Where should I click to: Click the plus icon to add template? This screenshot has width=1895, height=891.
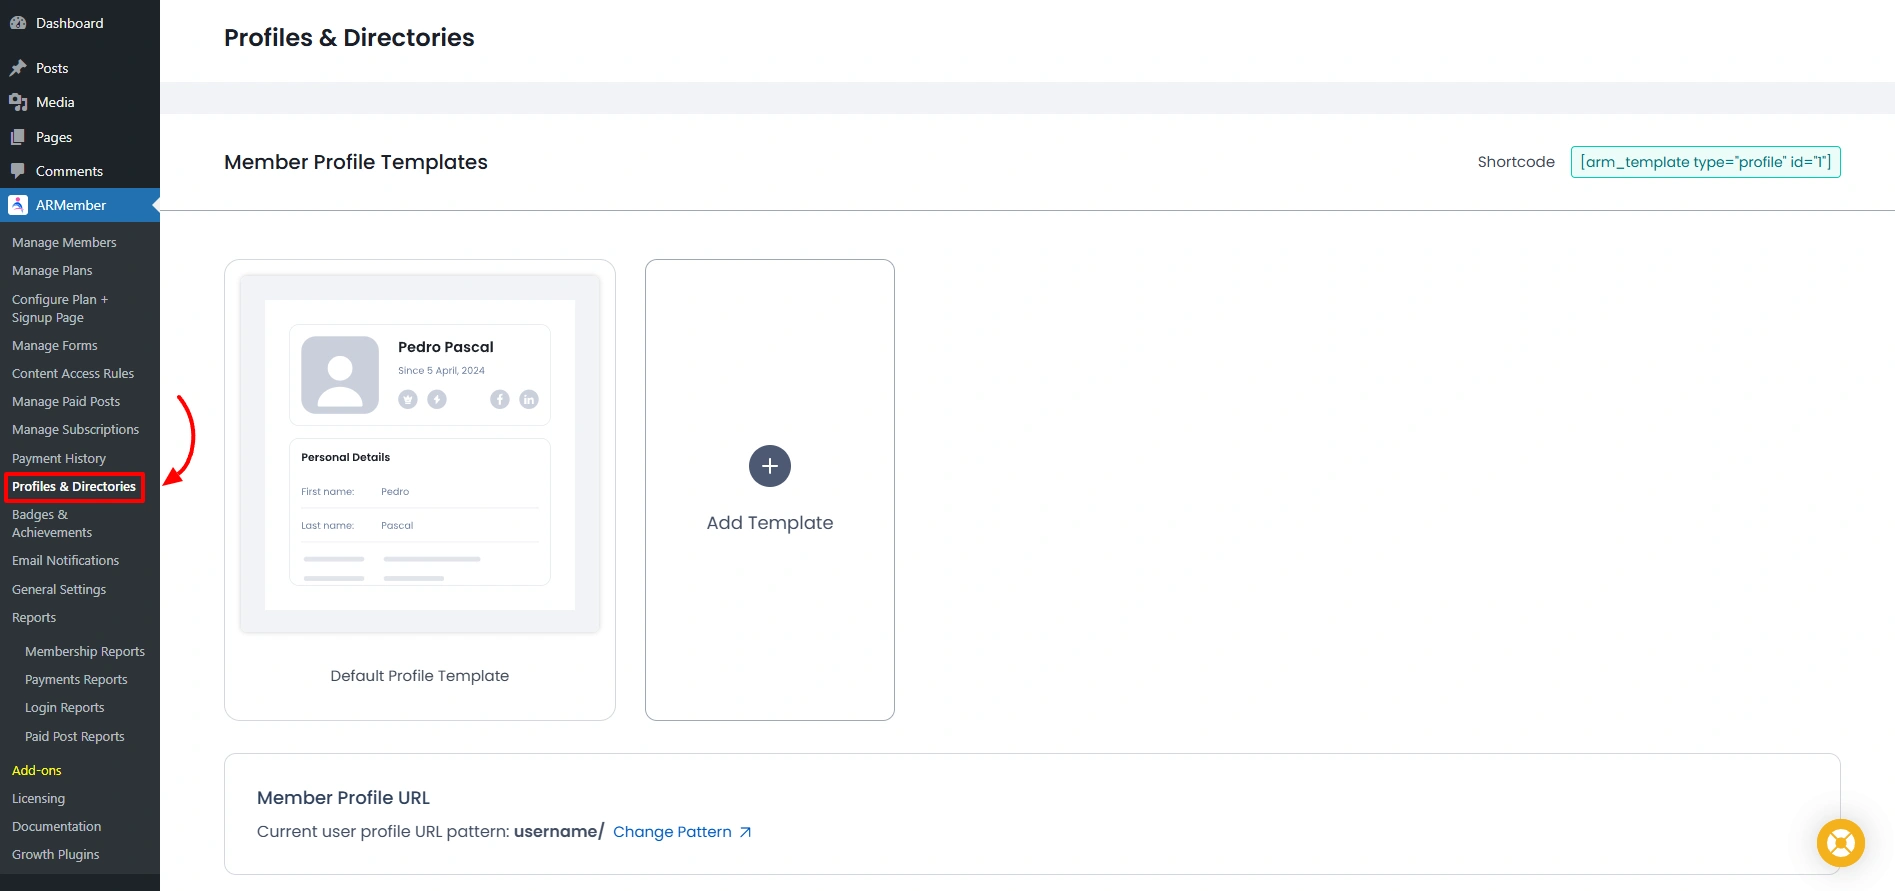770,466
